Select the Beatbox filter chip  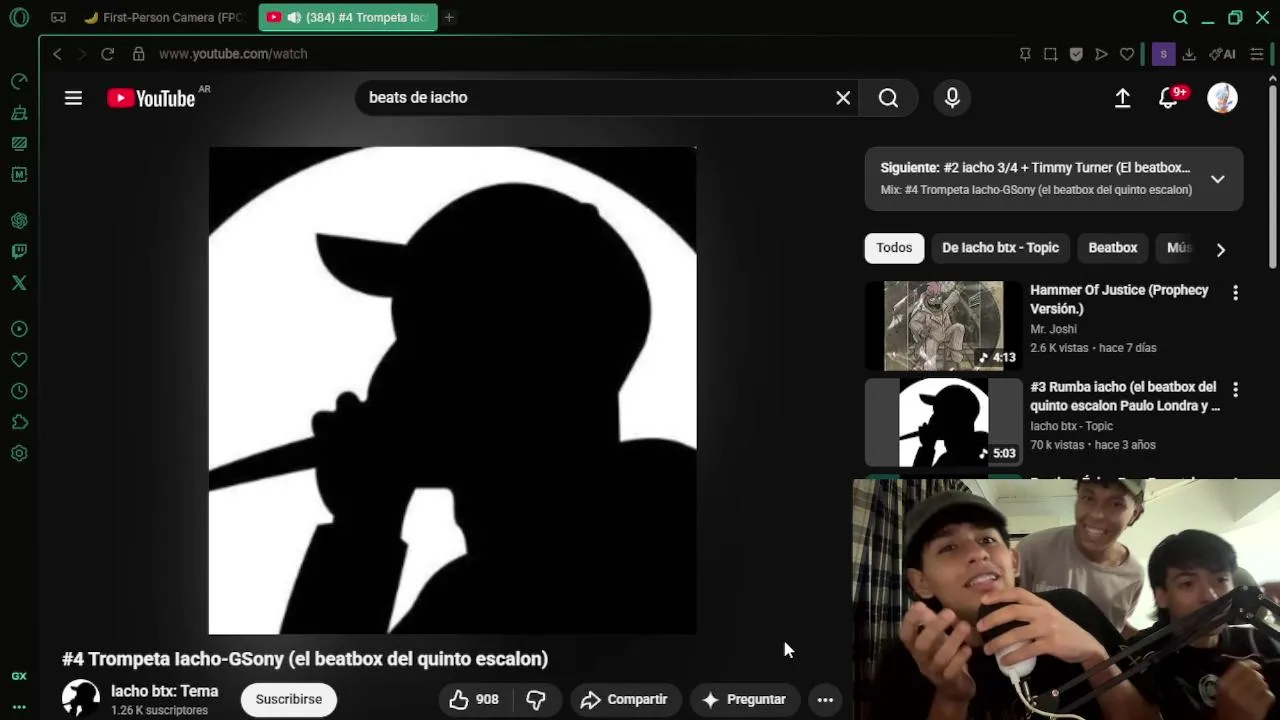point(1112,248)
